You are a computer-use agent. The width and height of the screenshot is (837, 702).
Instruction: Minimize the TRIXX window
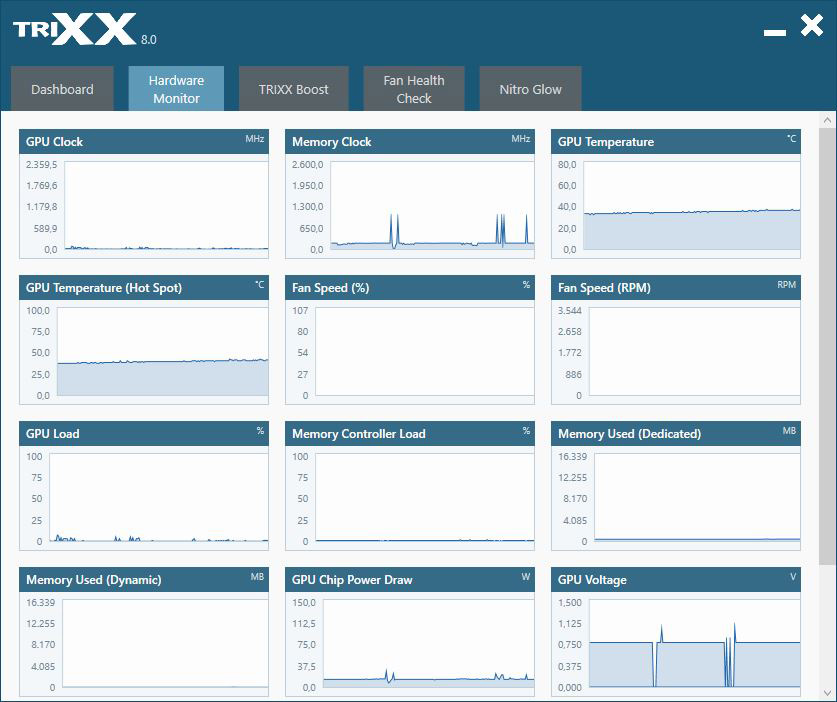pos(775,33)
